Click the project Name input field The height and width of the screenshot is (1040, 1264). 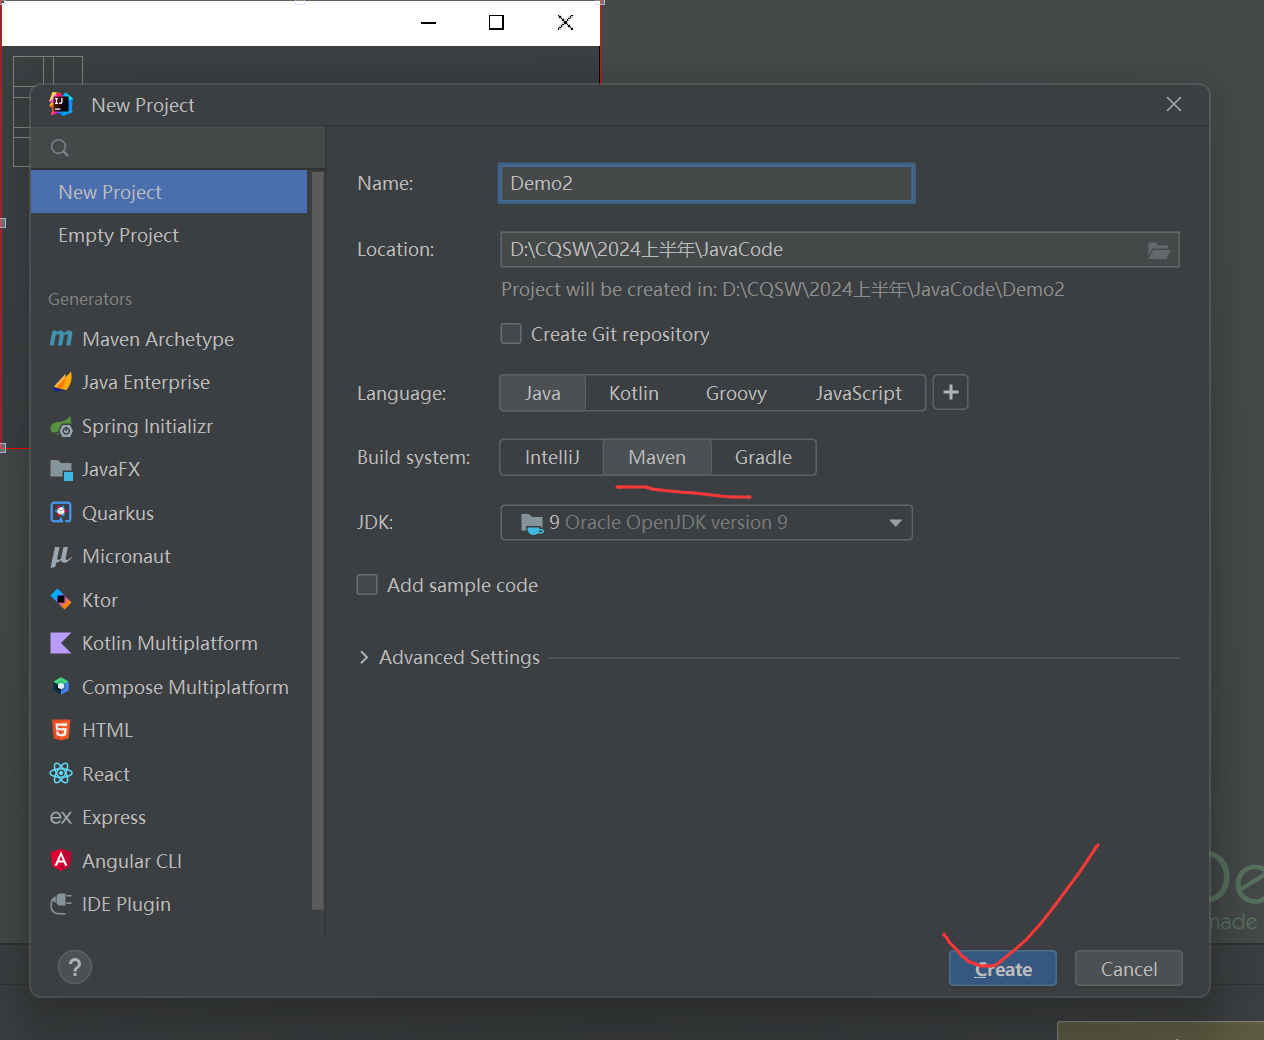click(706, 183)
